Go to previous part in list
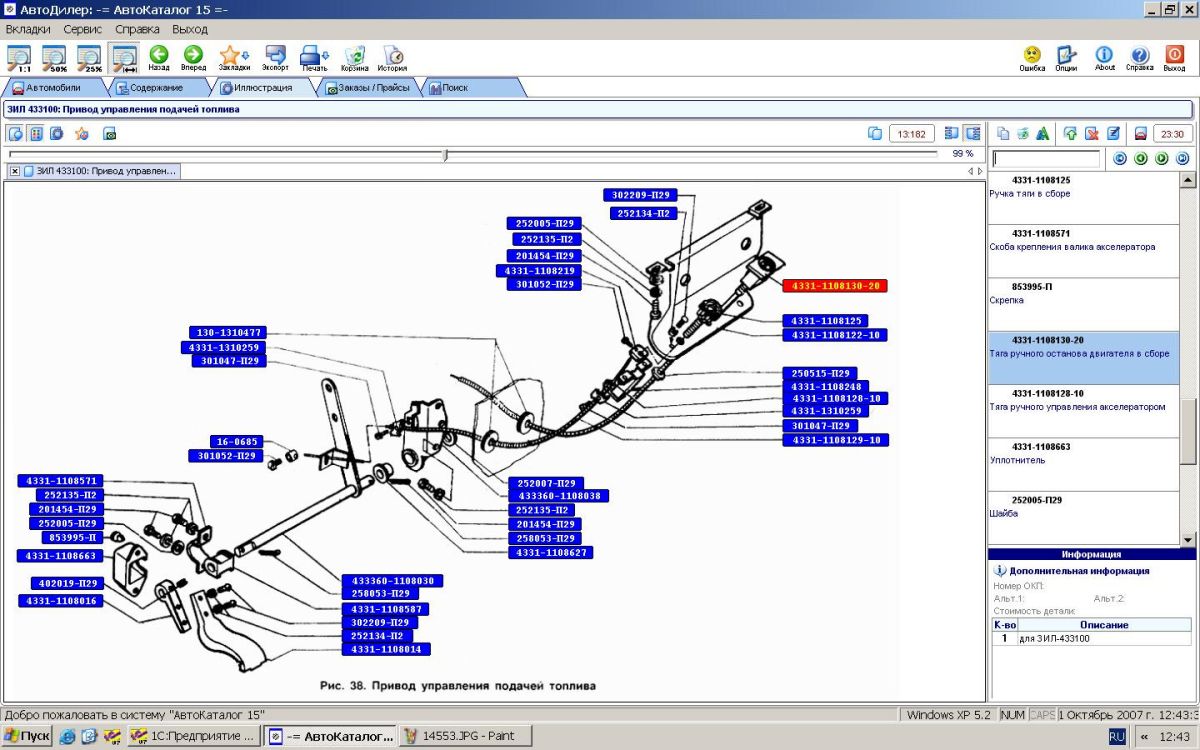Viewport: 1200px width, 750px height. click(1140, 159)
